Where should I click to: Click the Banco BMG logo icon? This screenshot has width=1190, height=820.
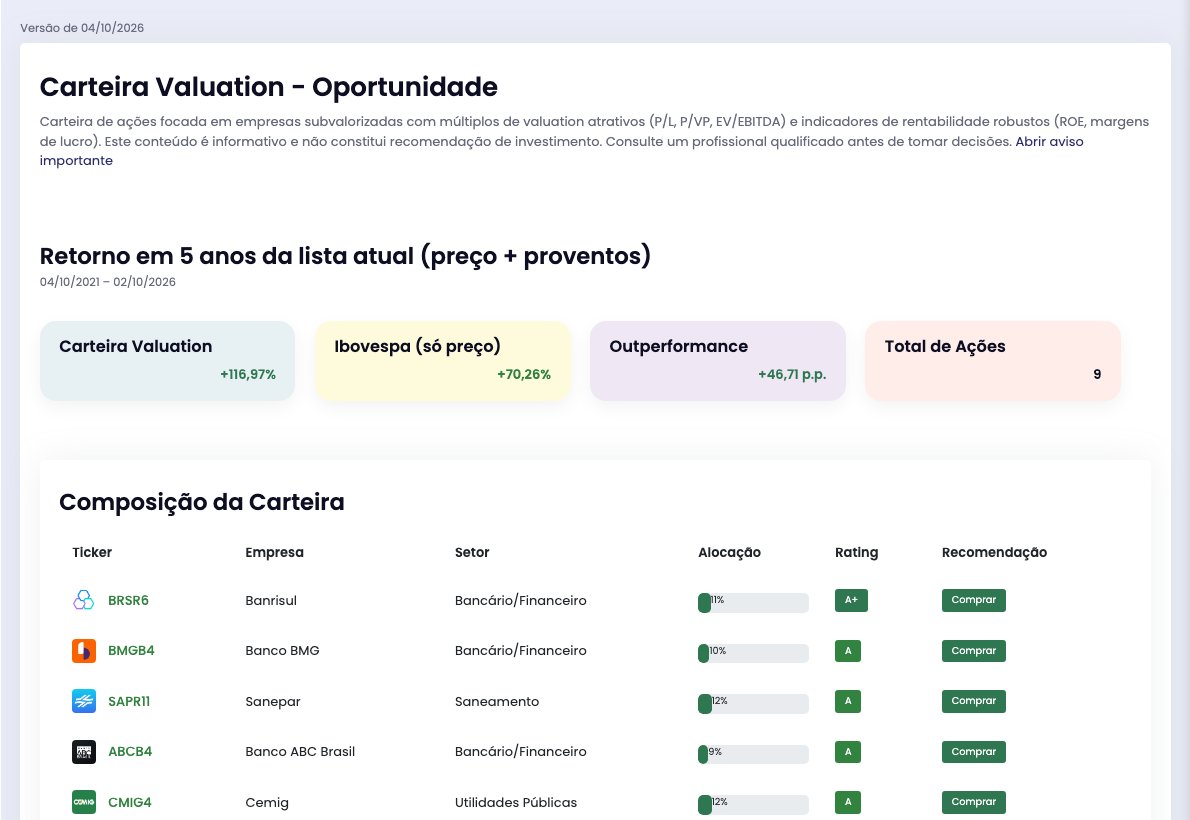(x=83, y=651)
